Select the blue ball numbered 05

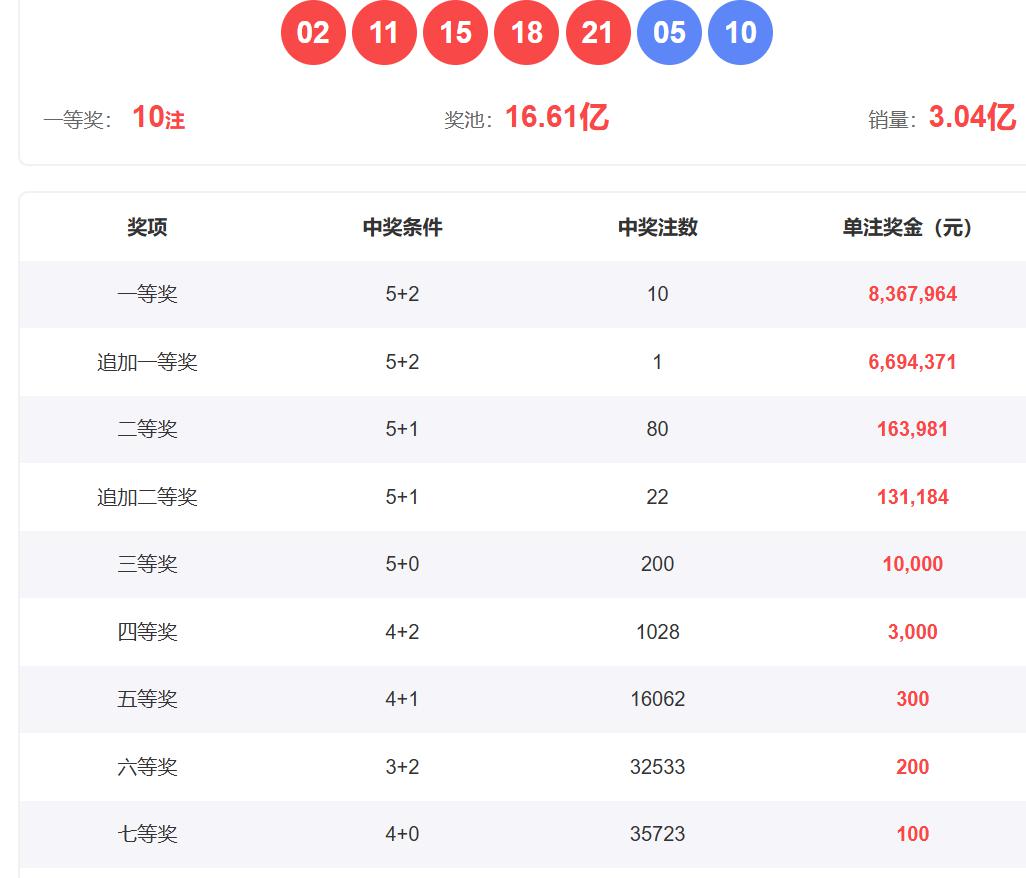(669, 33)
